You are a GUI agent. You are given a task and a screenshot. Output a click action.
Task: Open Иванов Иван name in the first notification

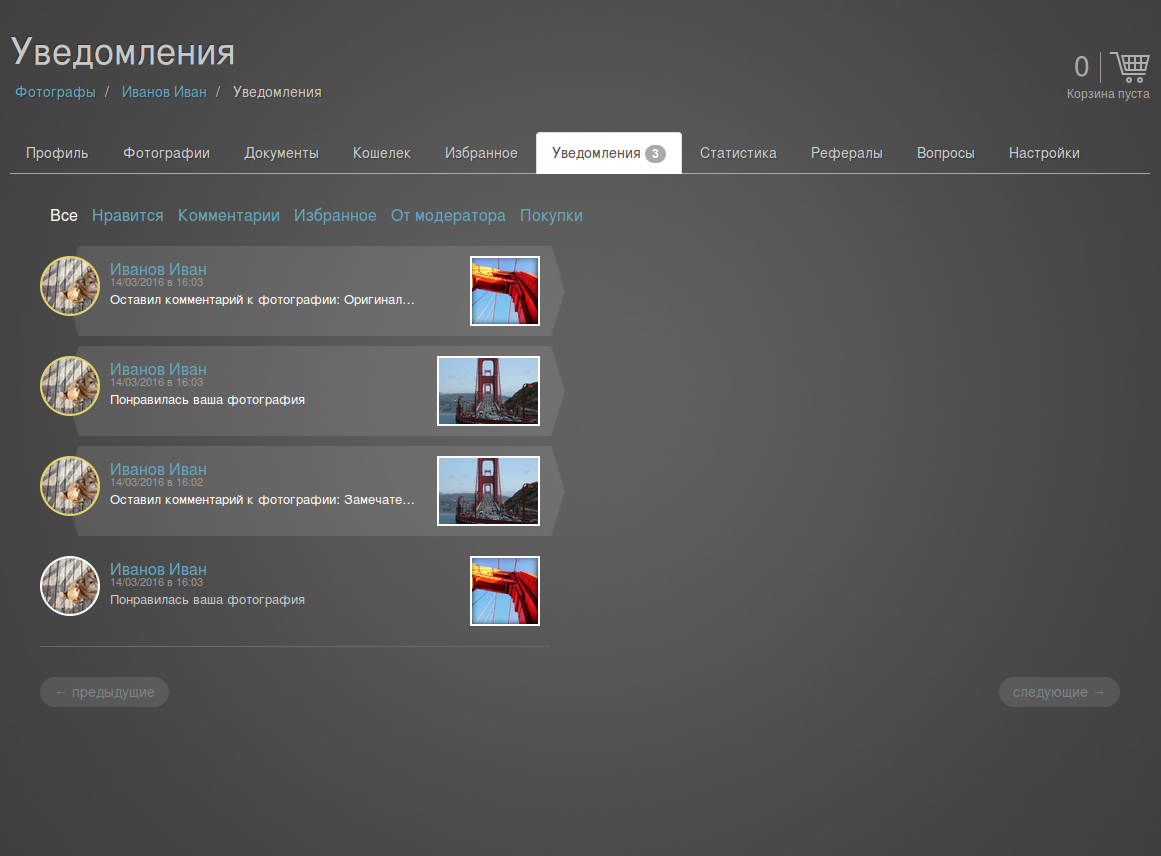[x=158, y=269]
